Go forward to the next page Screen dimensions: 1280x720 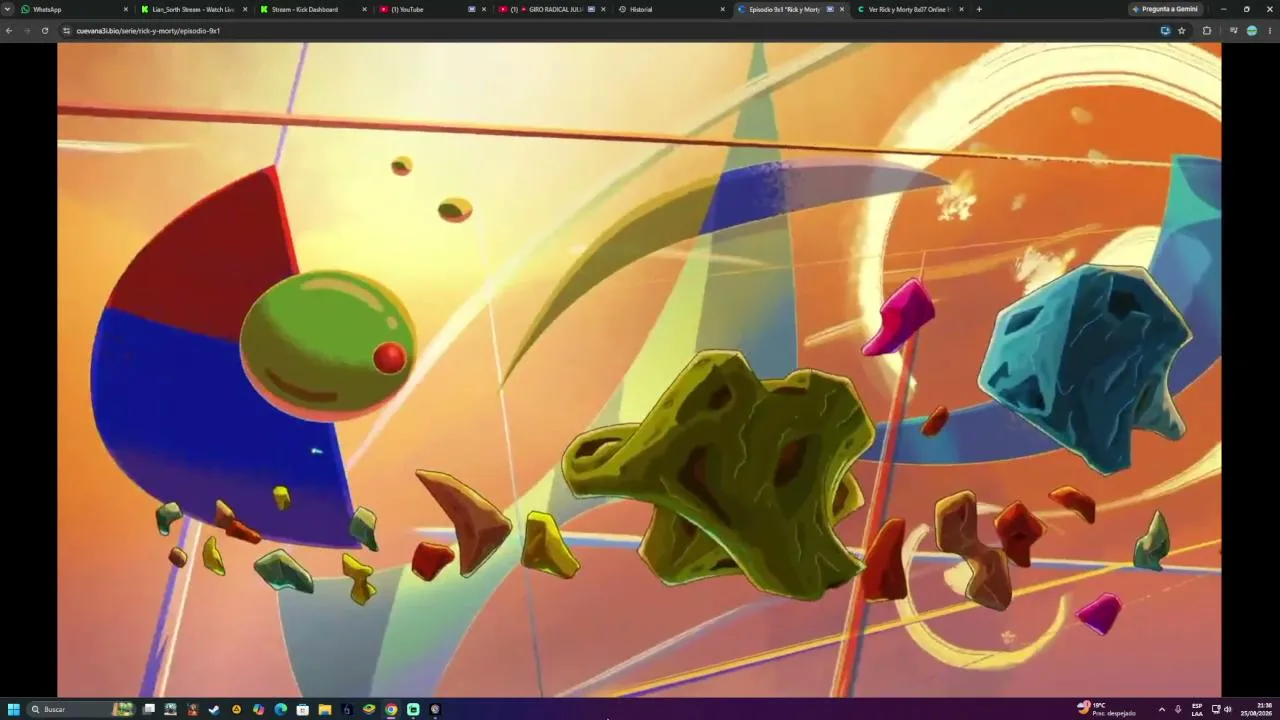pyautogui.click(x=27, y=31)
